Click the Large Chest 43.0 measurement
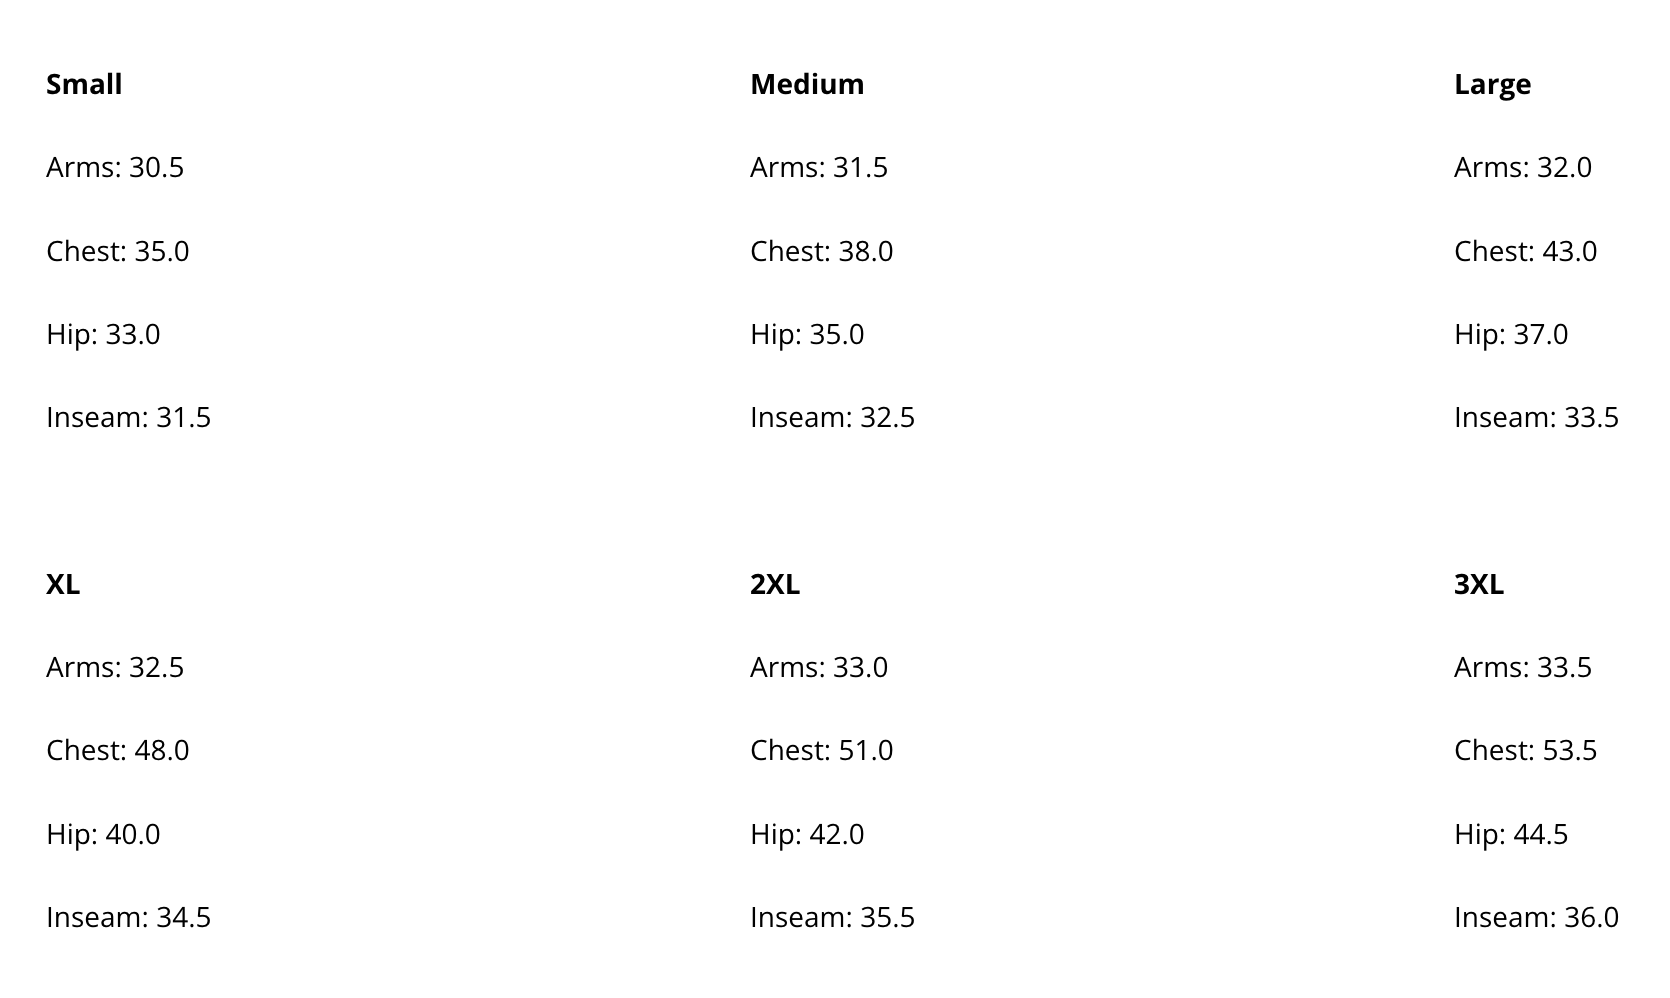The height and width of the screenshot is (998, 1670). click(x=1526, y=251)
